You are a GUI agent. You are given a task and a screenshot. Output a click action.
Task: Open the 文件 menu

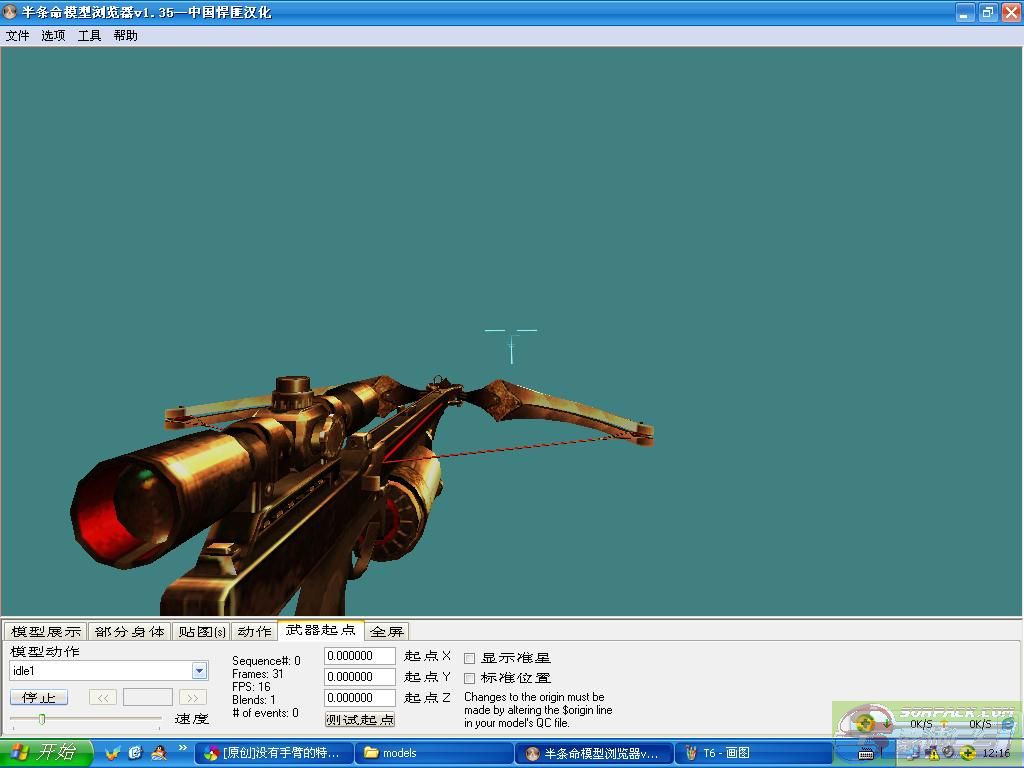point(17,35)
